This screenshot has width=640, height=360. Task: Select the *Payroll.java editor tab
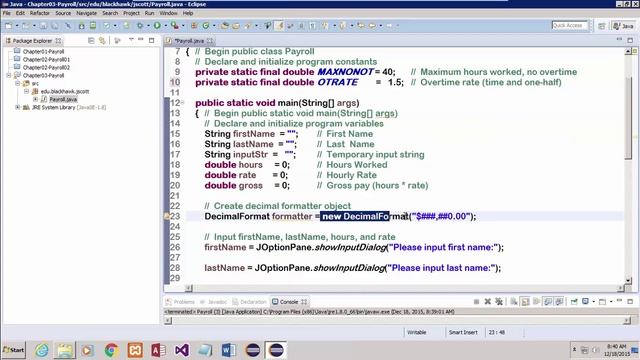189,41
